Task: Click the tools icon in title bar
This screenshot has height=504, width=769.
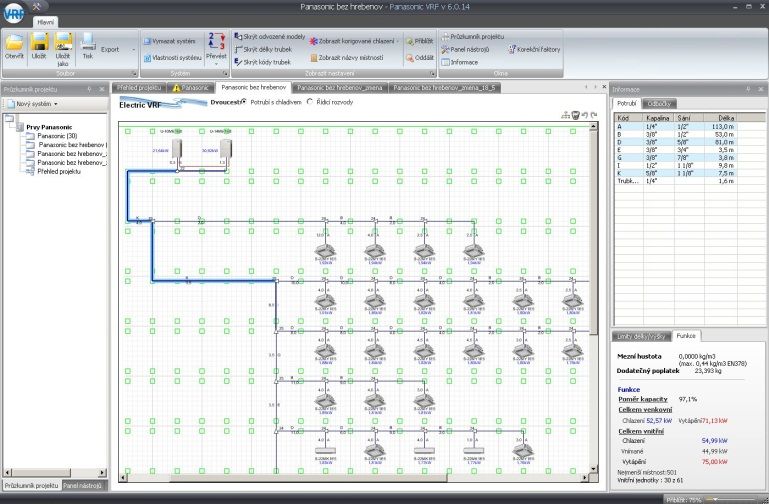Action: 36,6
